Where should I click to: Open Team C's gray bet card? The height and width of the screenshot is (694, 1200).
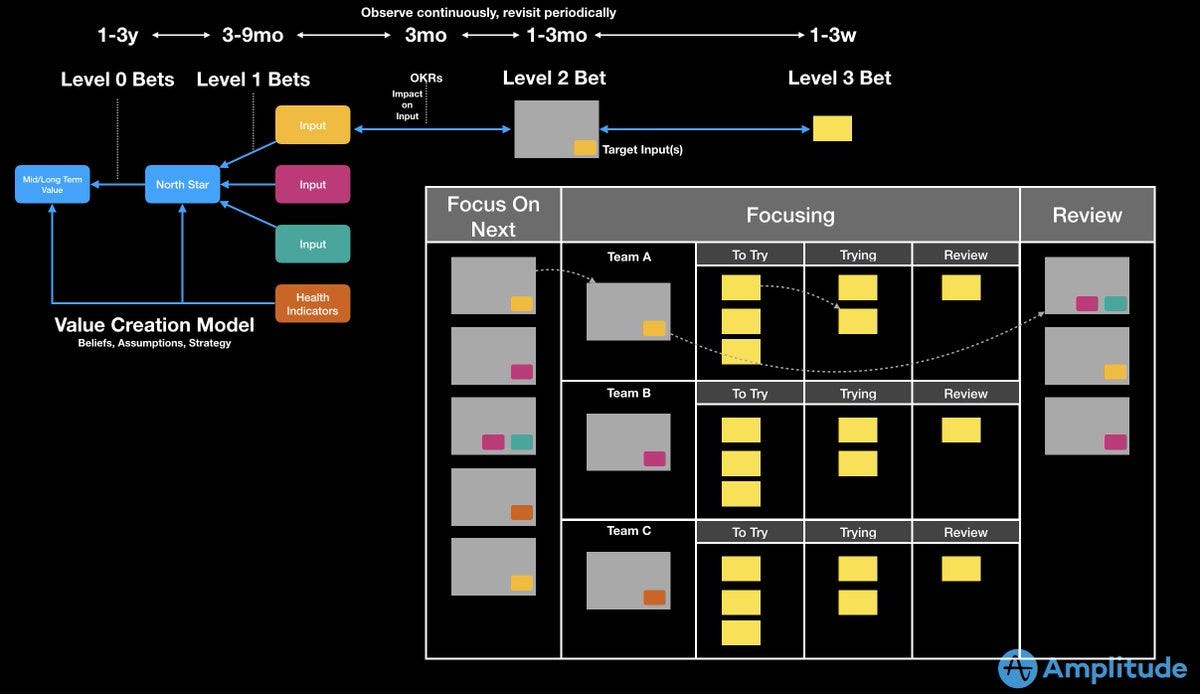(x=628, y=580)
